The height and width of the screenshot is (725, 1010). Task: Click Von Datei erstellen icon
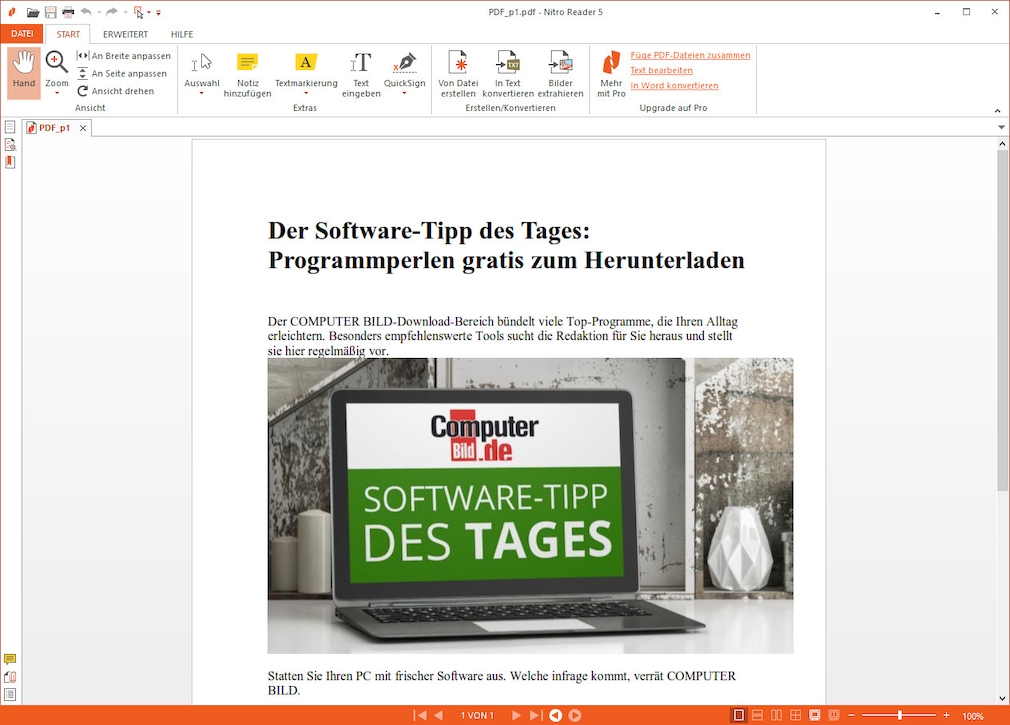pyautogui.click(x=458, y=63)
